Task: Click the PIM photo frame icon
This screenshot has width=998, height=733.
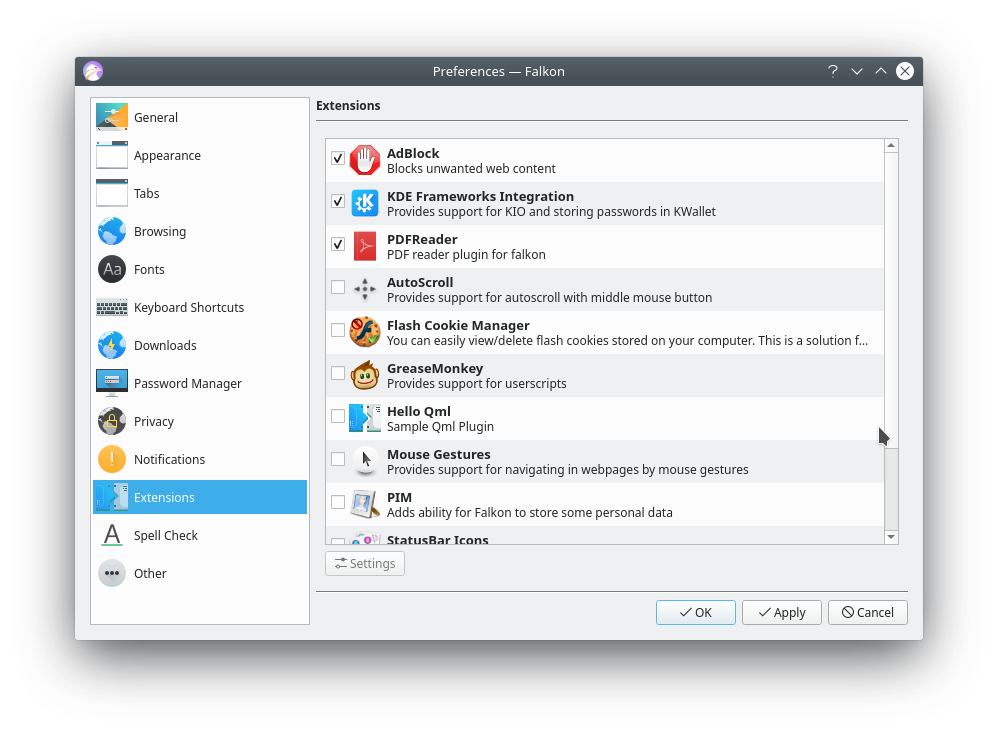Action: pos(365,504)
